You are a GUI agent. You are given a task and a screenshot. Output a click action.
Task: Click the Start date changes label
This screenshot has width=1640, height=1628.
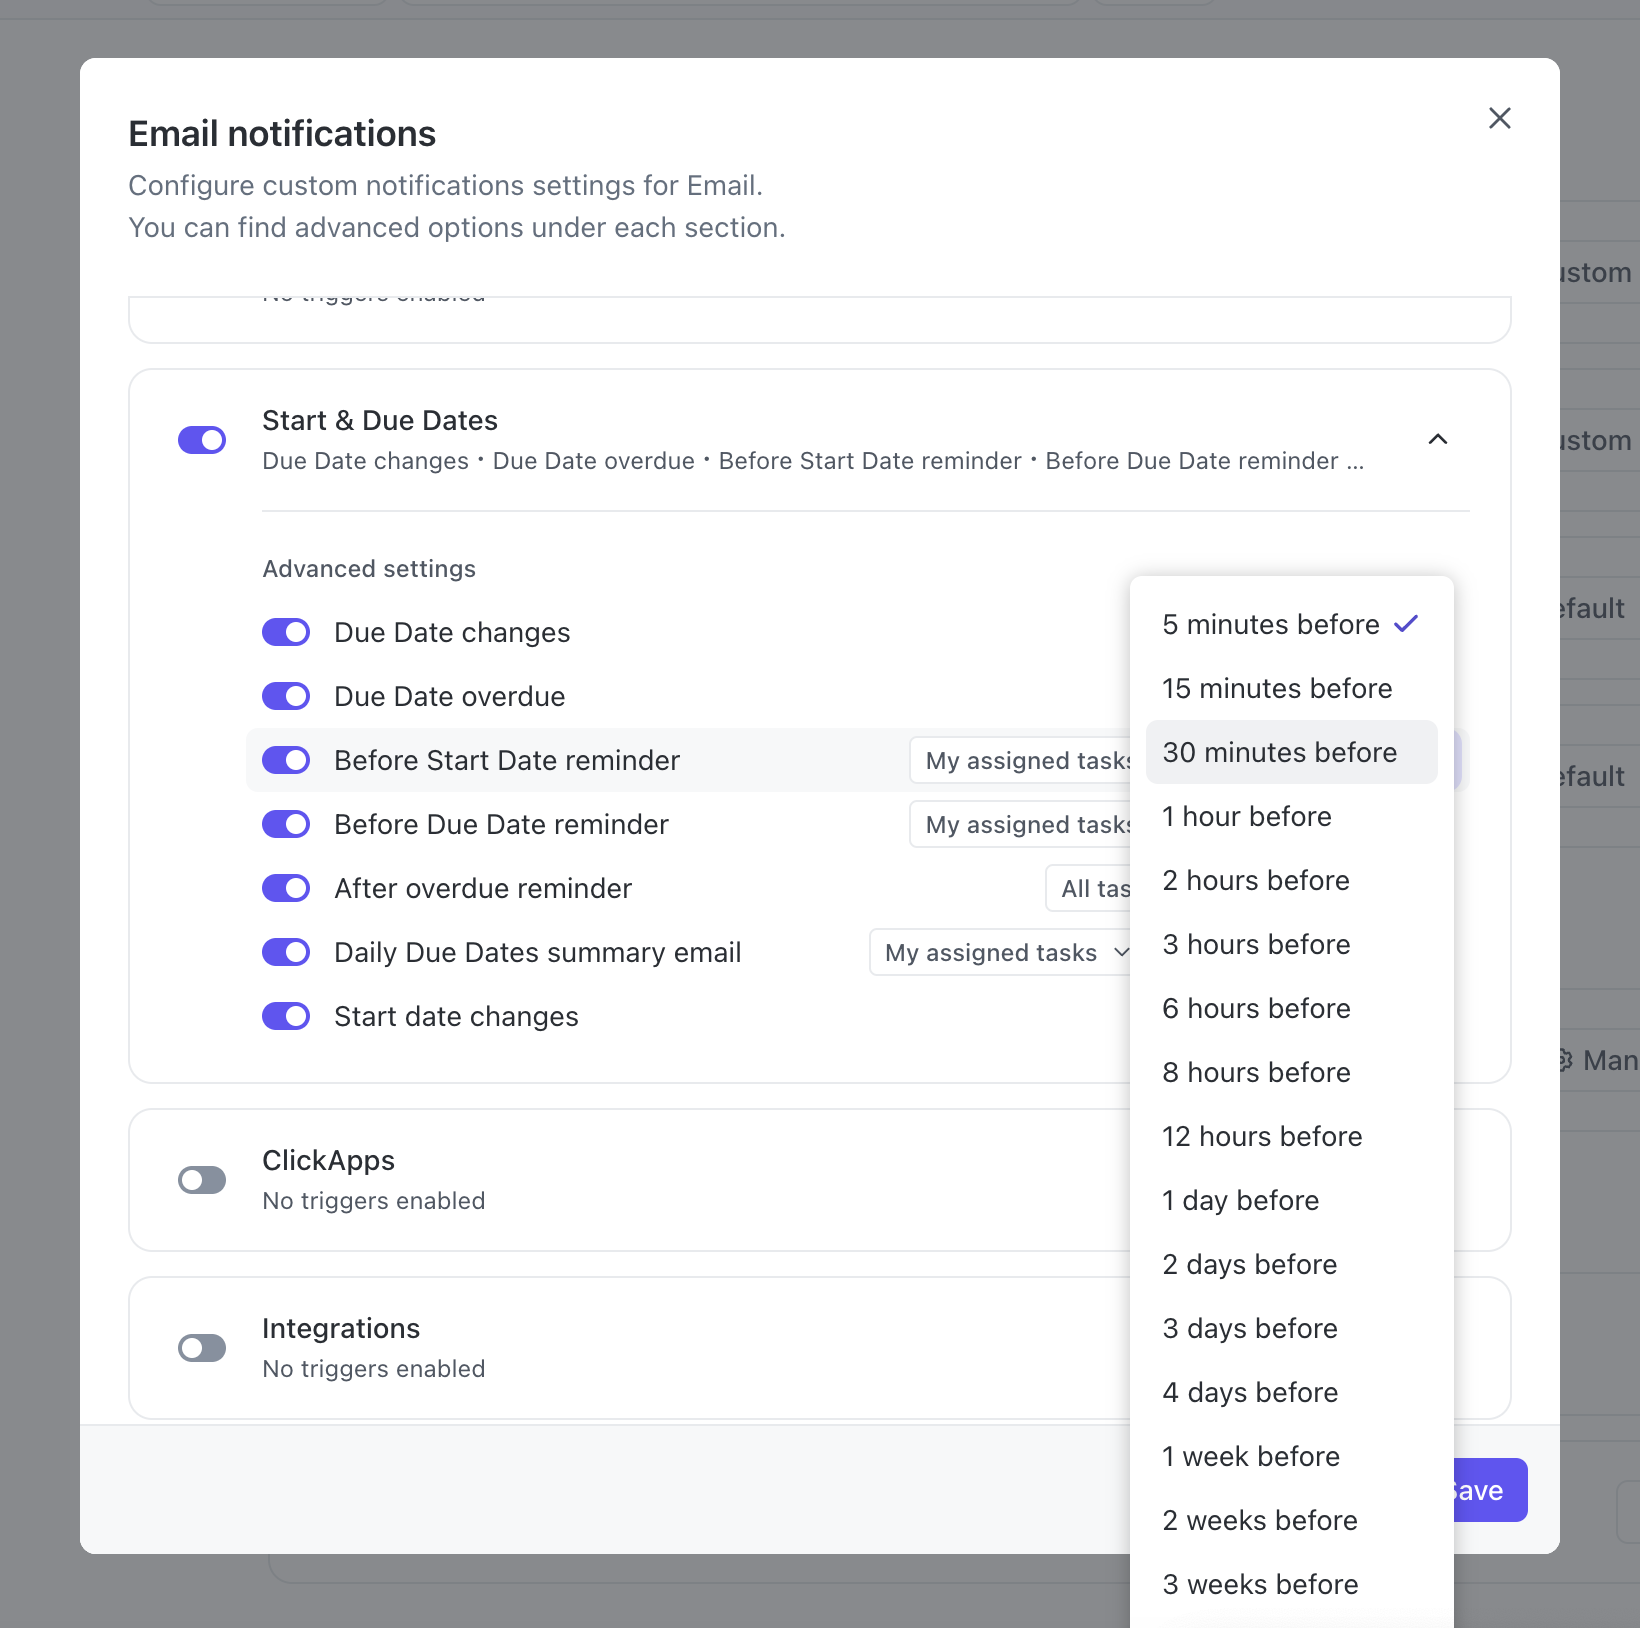(456, 1016)
